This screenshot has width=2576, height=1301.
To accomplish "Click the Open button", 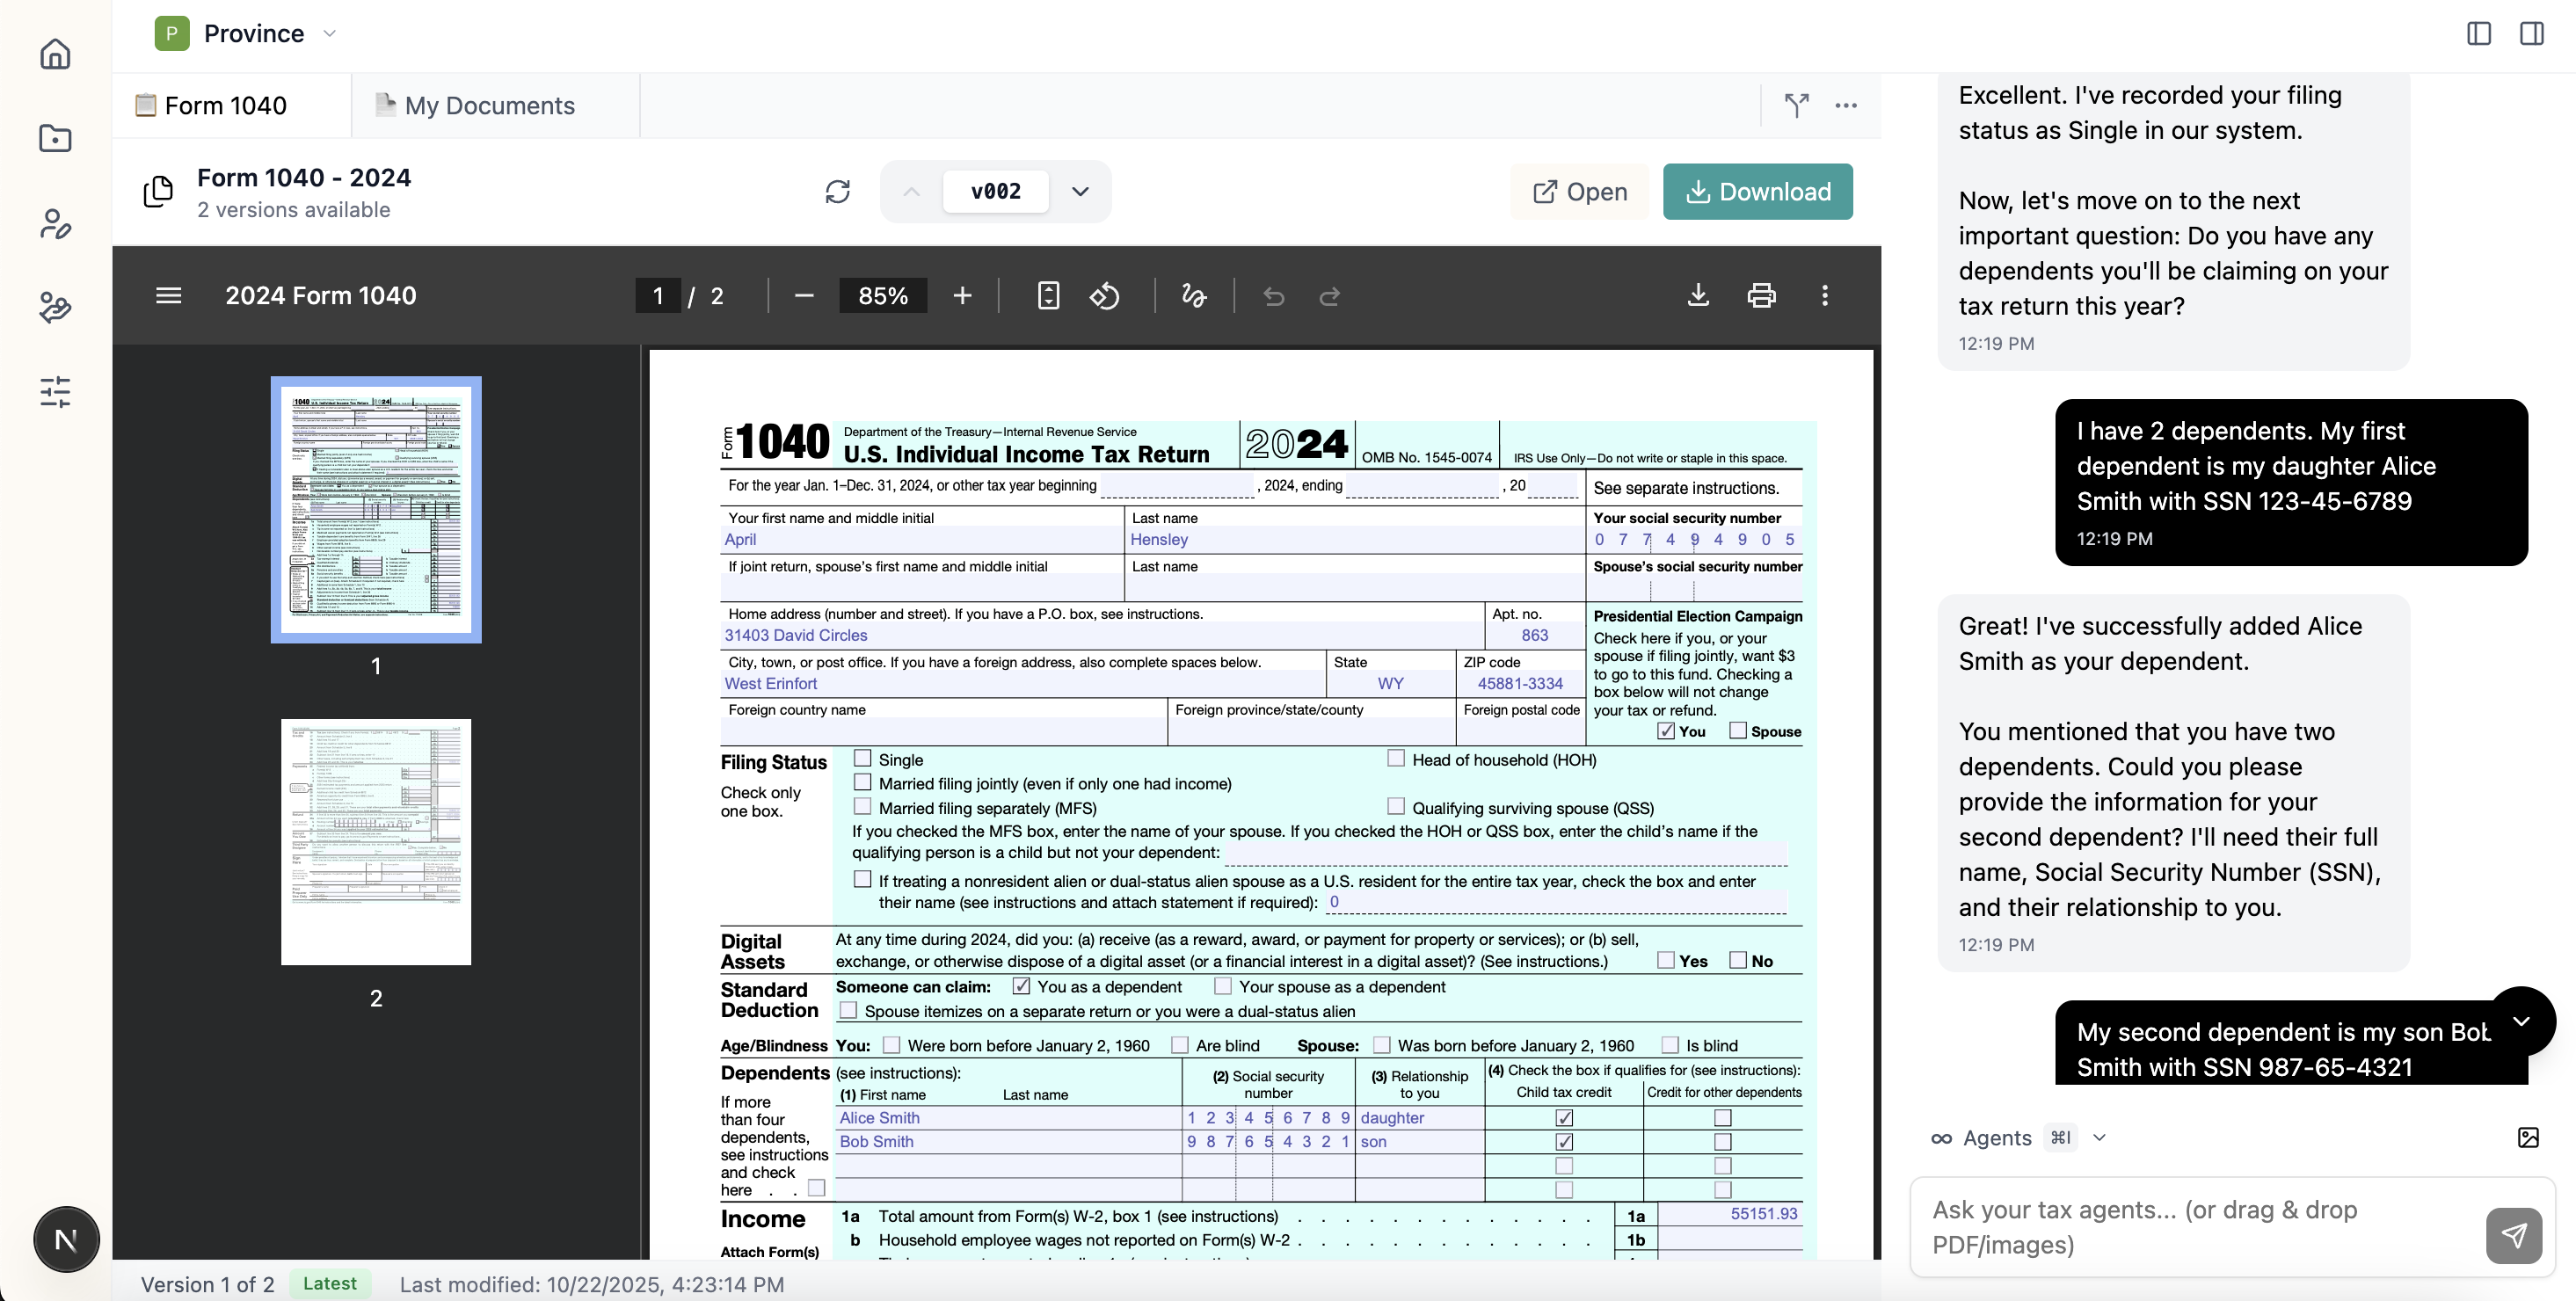I will (1580, 191).
